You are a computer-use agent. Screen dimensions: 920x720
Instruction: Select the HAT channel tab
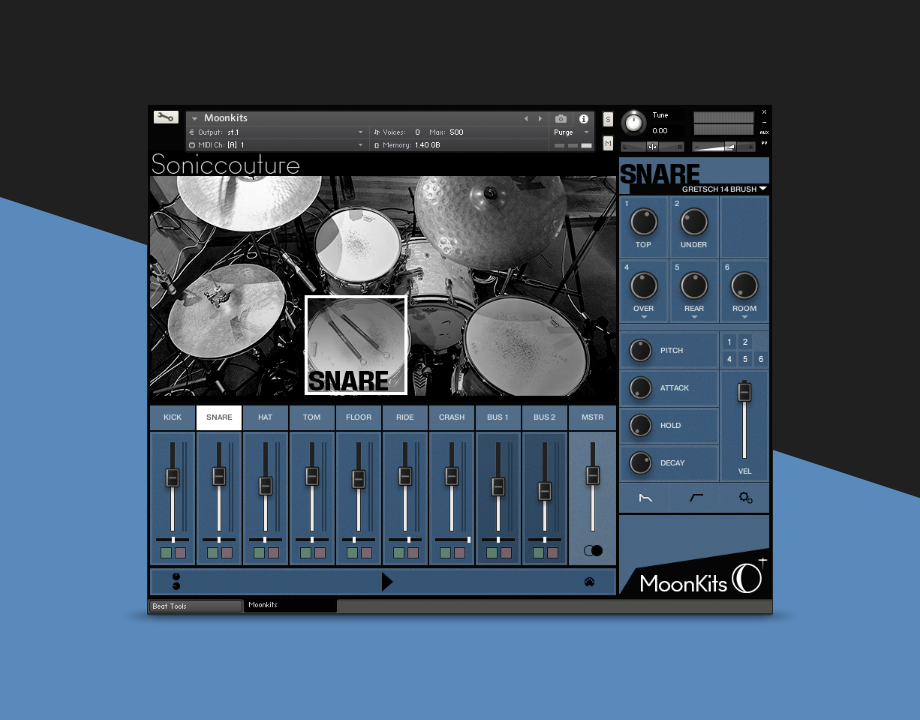pos(265,417)
